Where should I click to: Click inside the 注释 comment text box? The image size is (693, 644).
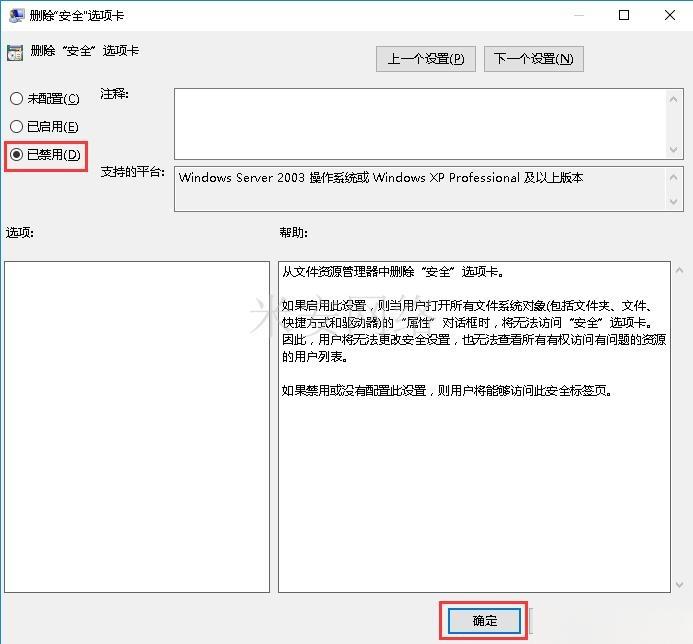(x=420, y=124)
